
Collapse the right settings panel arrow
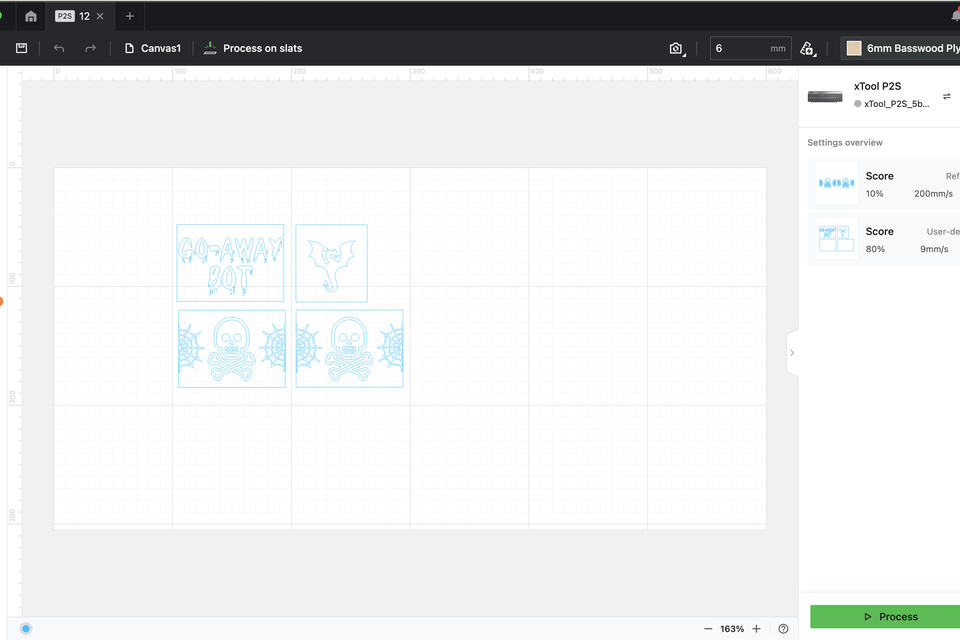coord(792,353)
